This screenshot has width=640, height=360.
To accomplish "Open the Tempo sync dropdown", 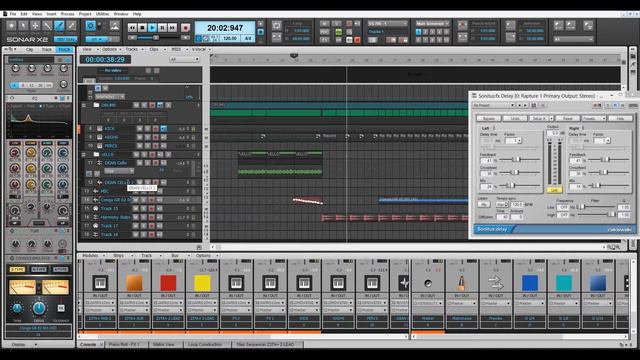I will pyautogui.click(x=502, y=204).
